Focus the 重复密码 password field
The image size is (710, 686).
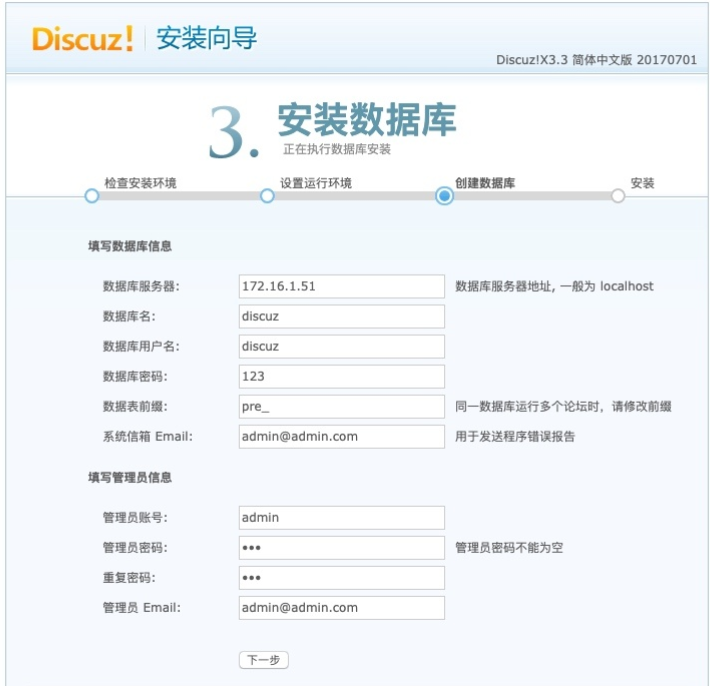tap(341, 578)
